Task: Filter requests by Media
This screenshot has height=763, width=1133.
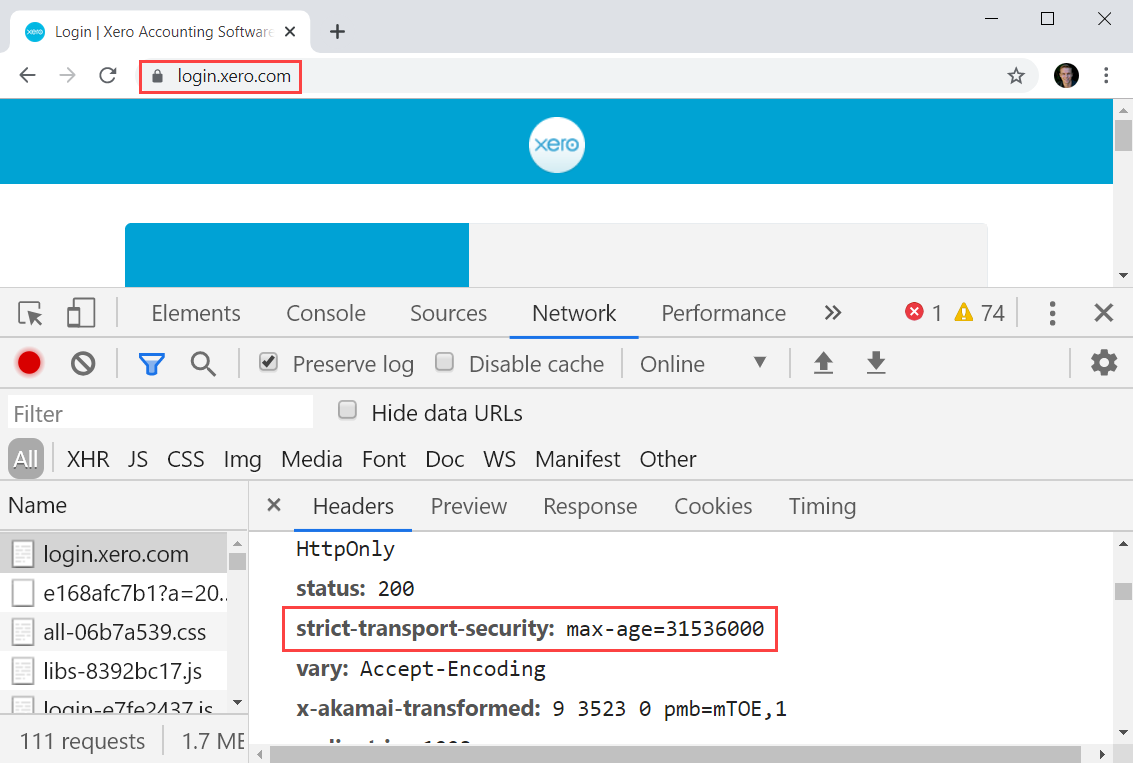Action: [x=311, y=460]
